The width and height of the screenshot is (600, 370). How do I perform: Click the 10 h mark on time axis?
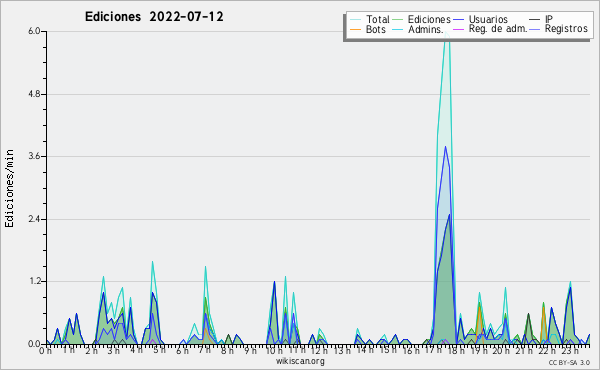pos(274,350)
